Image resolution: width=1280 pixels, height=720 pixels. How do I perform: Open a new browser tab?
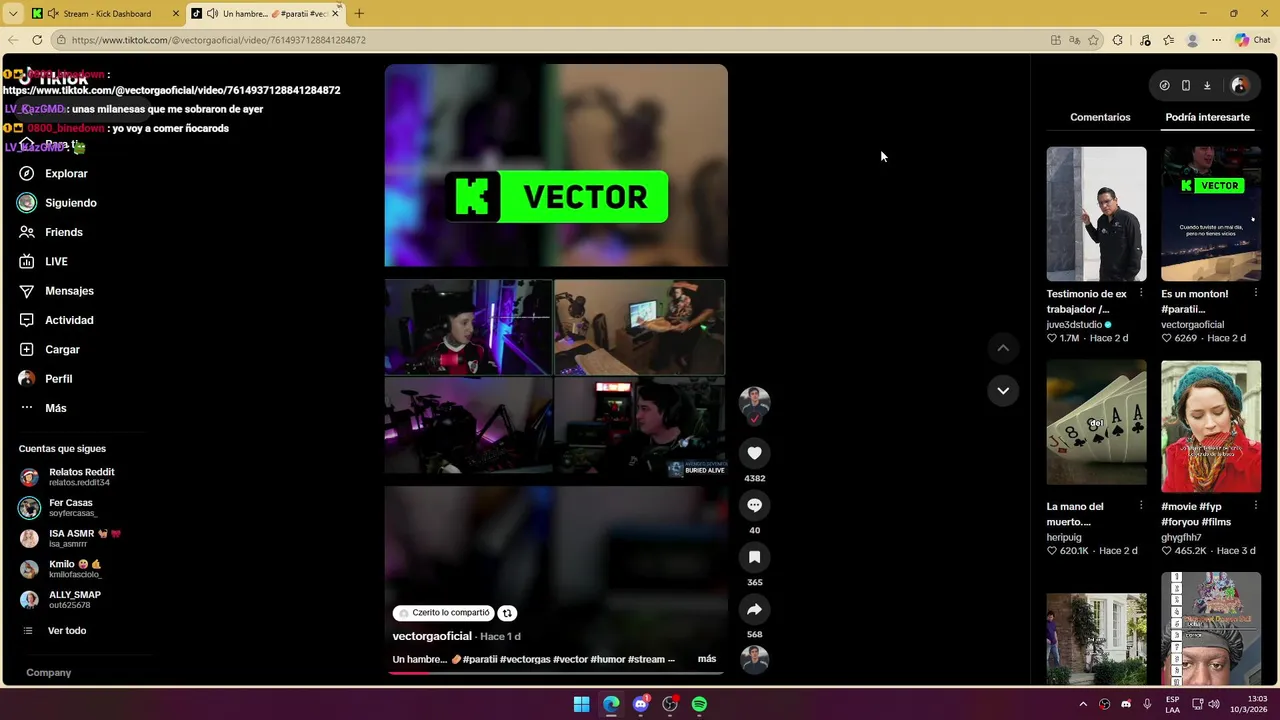(x=359, y=14)
